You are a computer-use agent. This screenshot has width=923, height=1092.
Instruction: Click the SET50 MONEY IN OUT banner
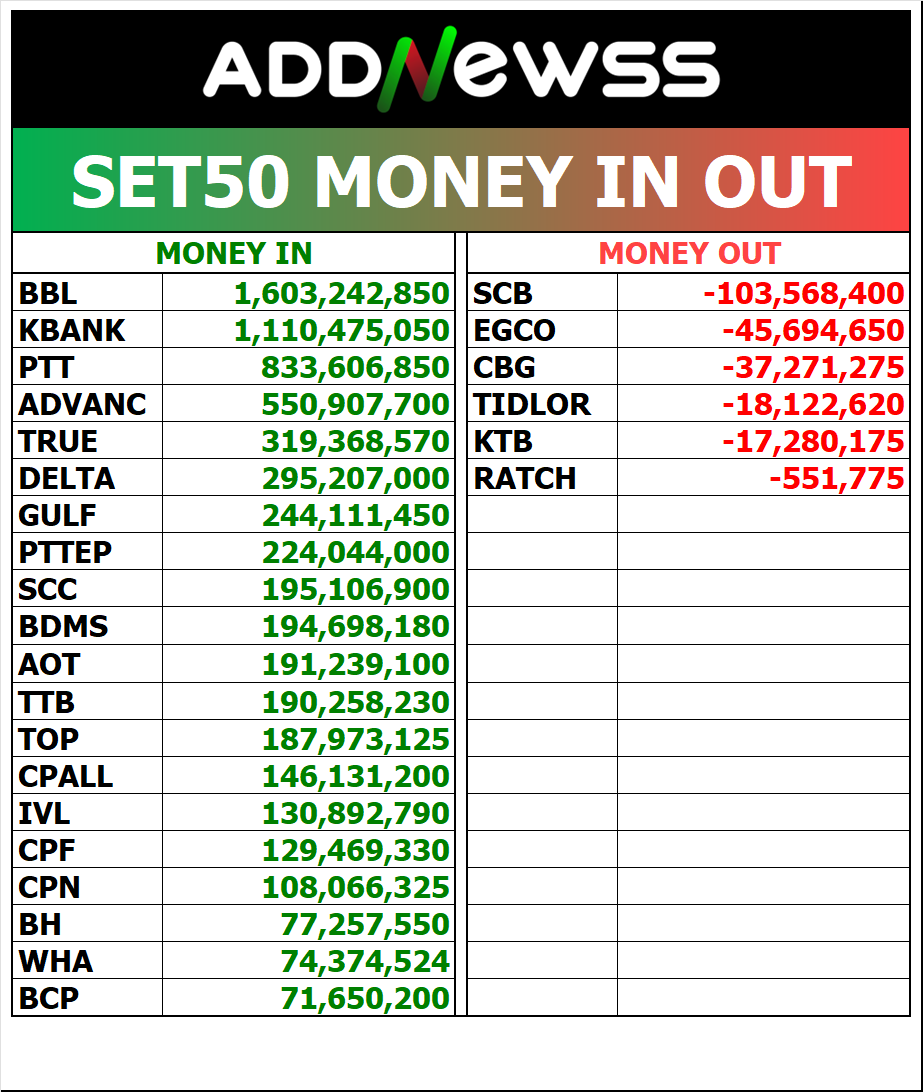pos(461,181)
